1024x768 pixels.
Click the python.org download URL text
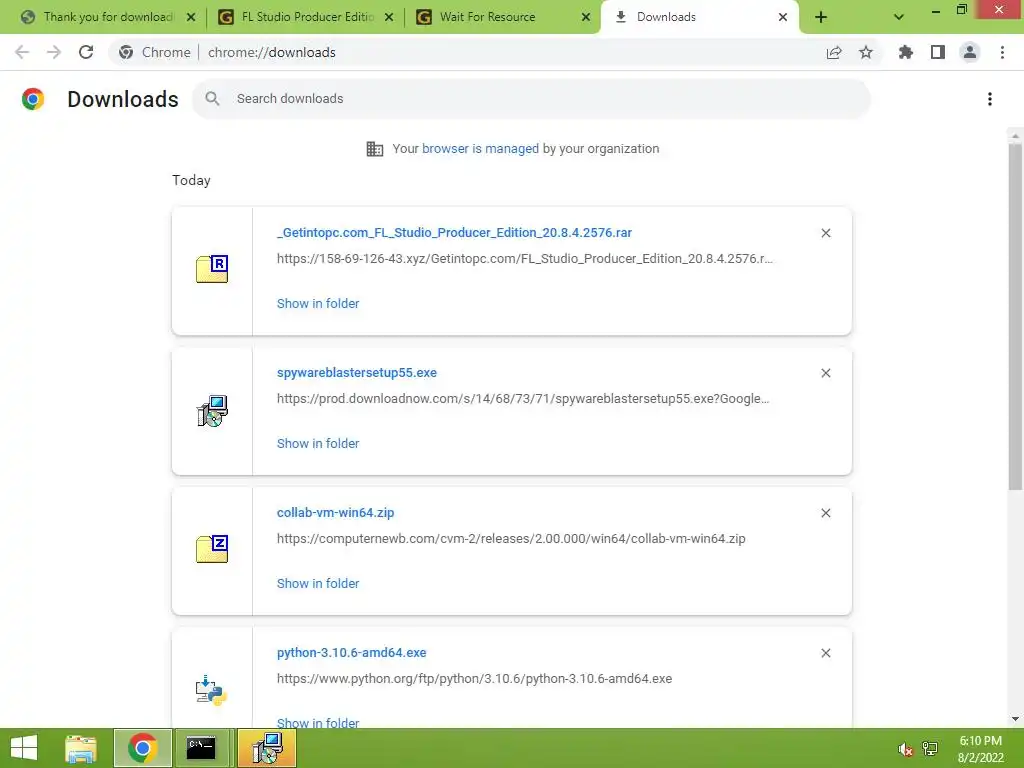tap(474, 679)
